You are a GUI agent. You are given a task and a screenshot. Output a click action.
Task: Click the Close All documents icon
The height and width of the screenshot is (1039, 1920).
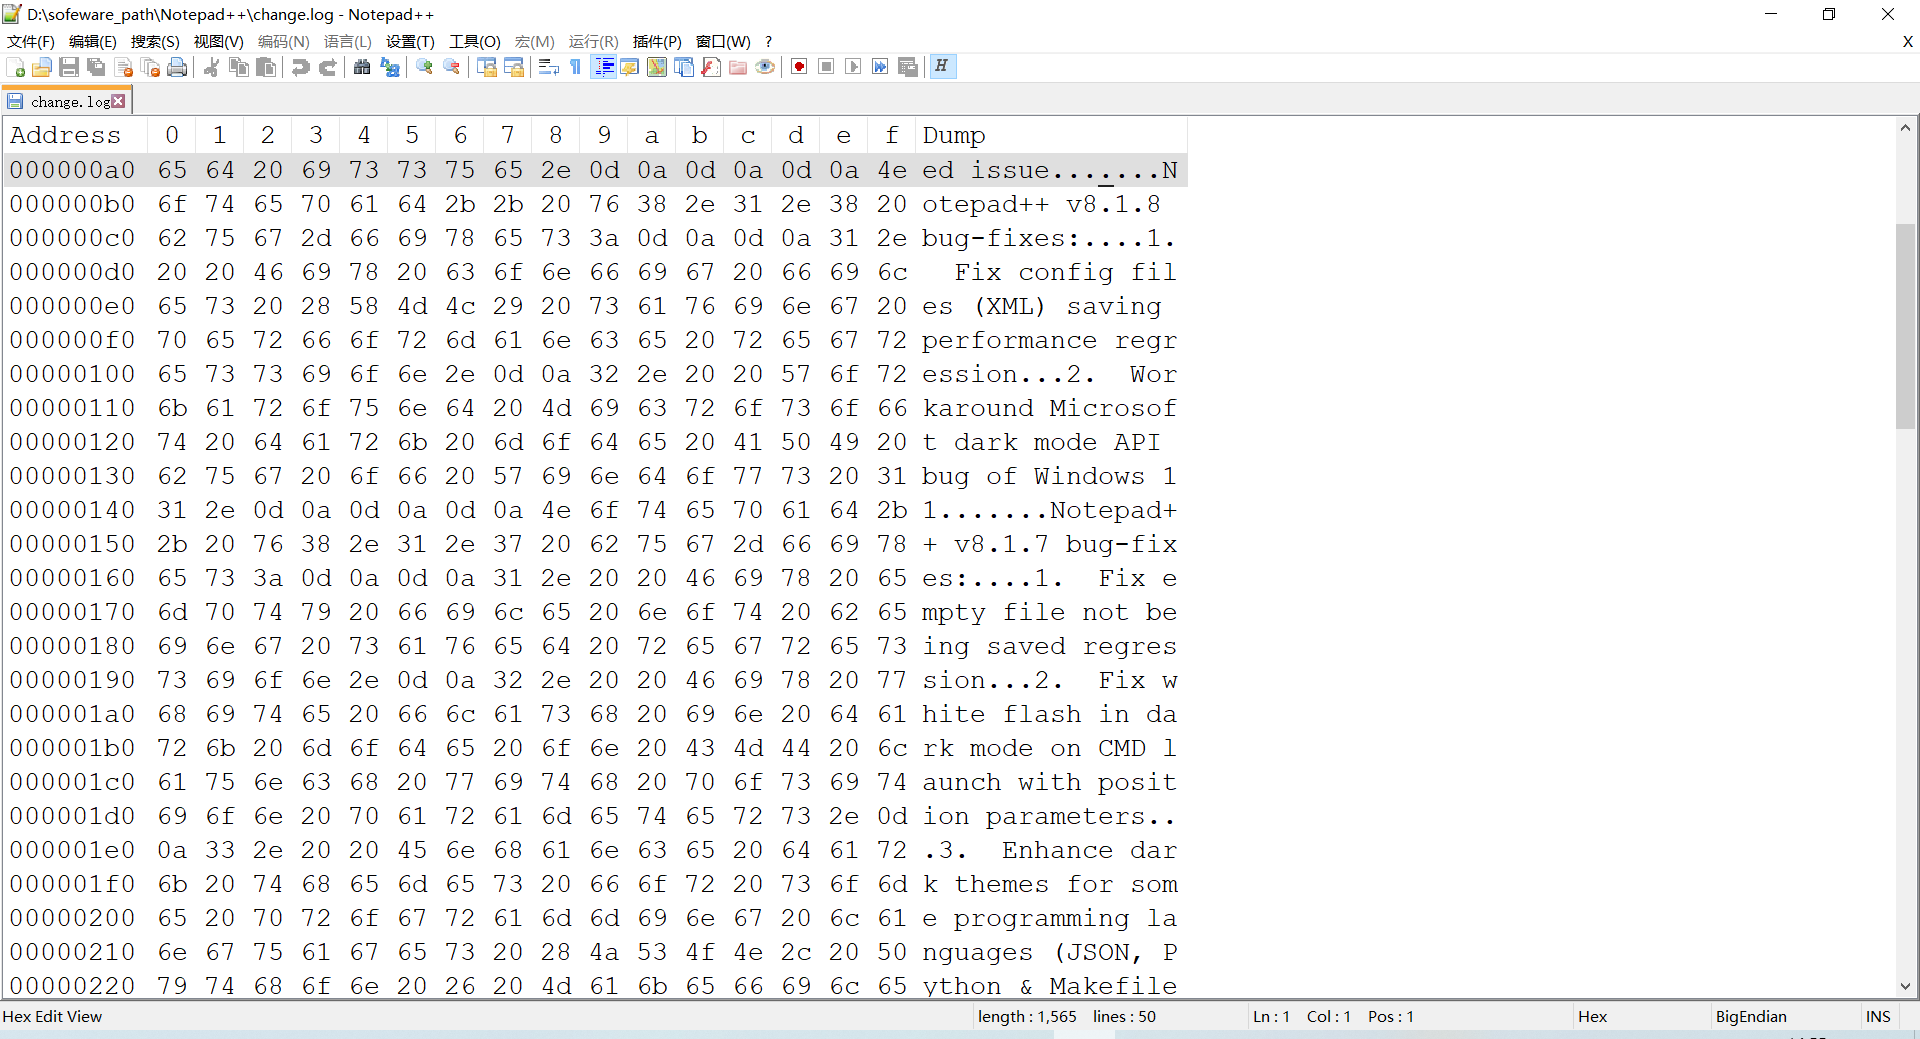(x=151, y=67)
